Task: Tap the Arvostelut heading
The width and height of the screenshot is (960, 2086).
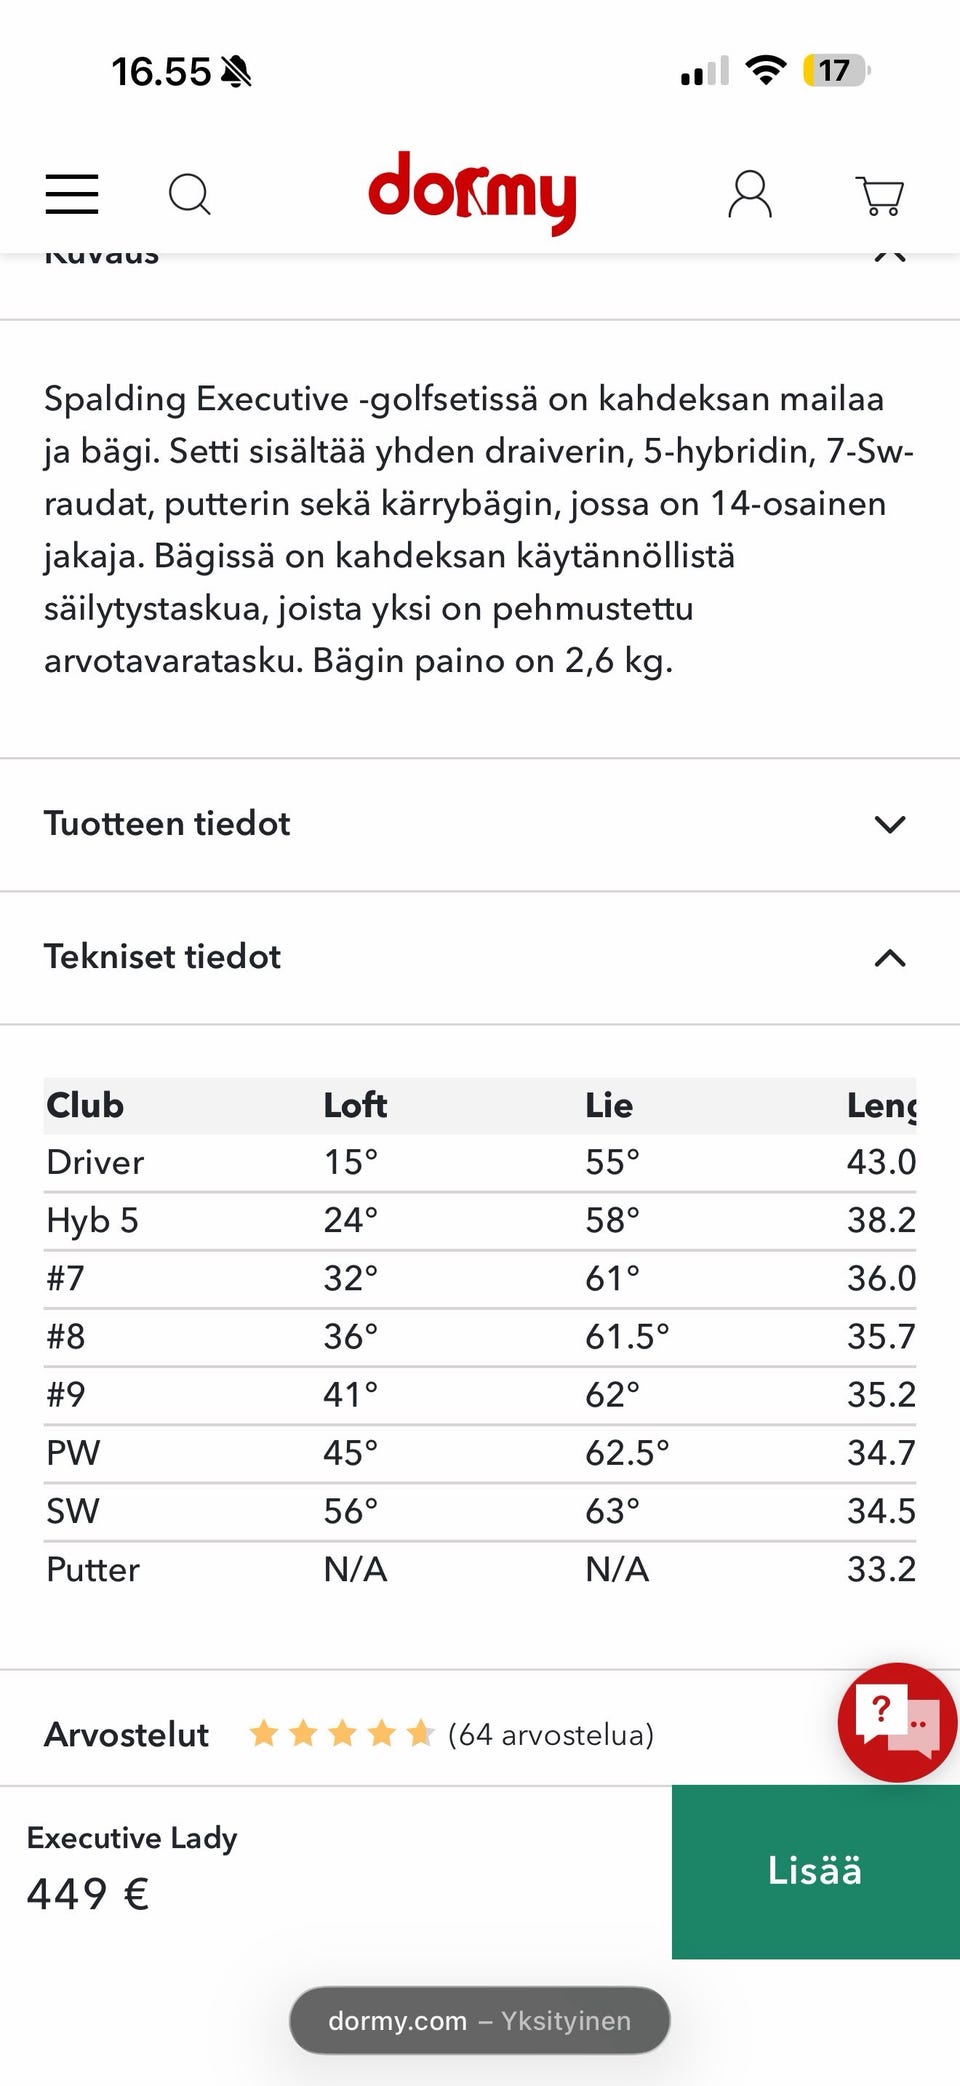Action: [127, 1734]
